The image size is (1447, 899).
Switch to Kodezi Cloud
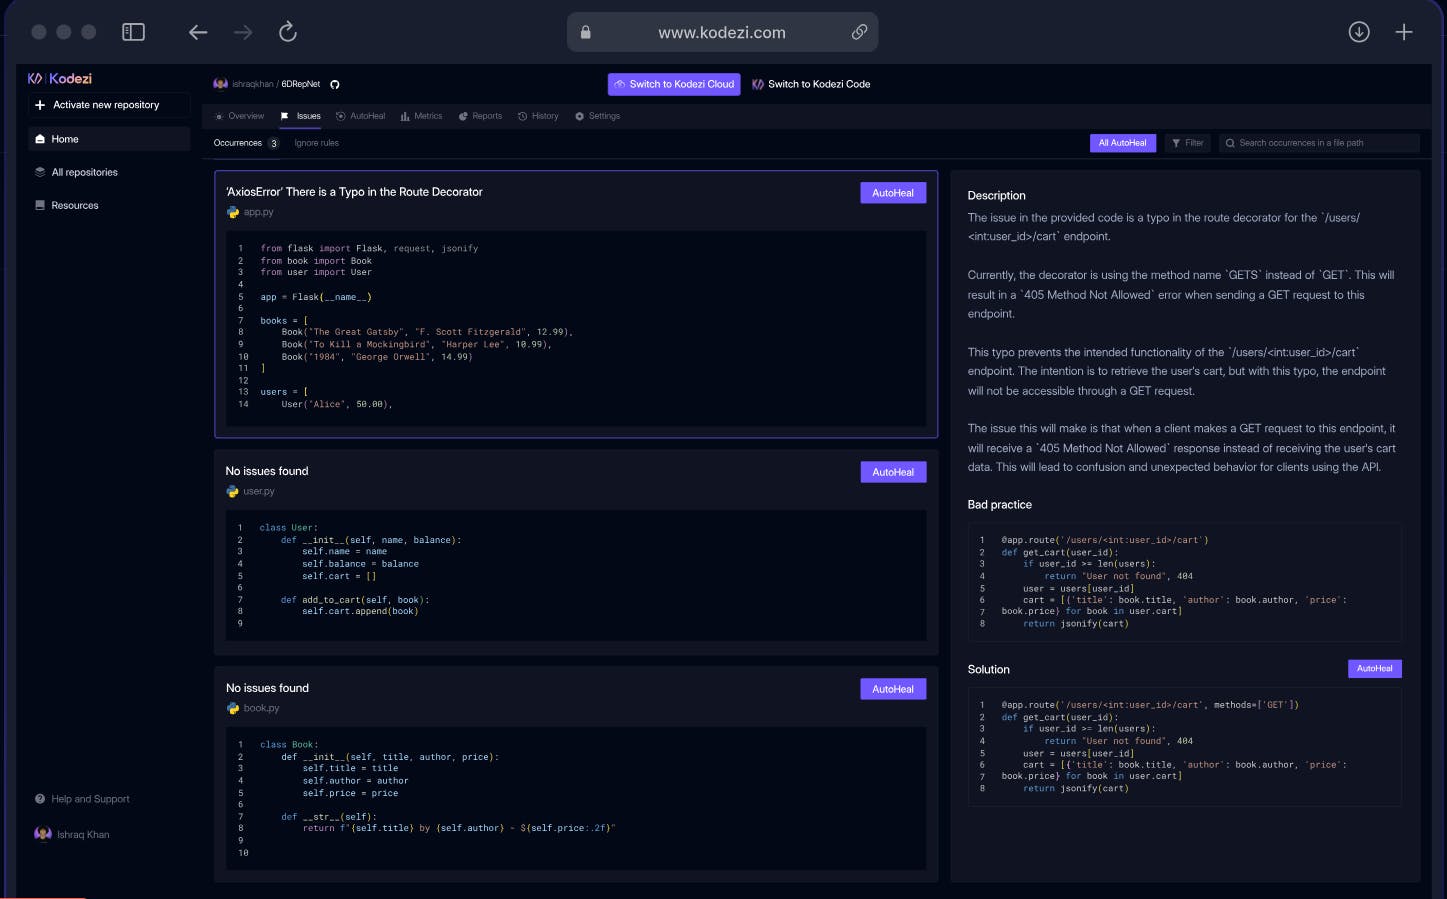(x=674, y=84)
